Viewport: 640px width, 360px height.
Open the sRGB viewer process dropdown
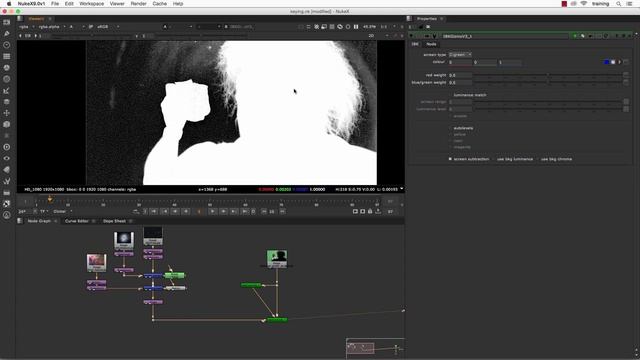point(108,27)
